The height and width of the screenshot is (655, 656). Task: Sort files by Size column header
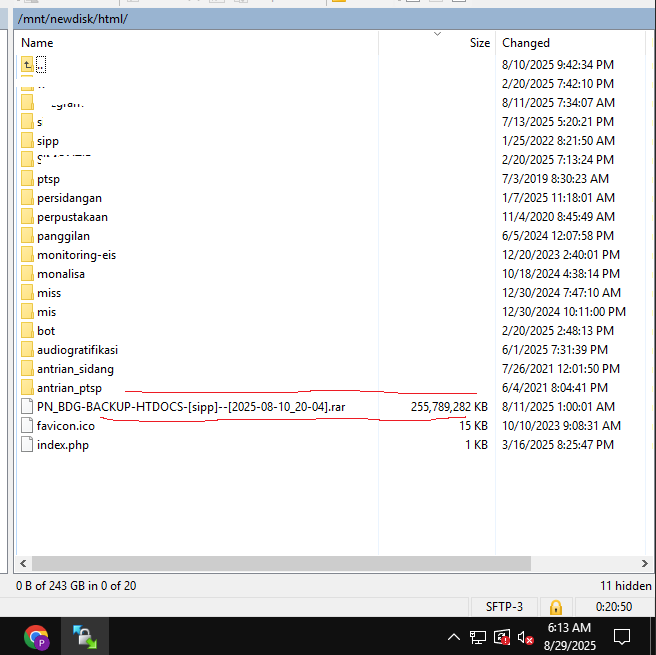tap(437, 43)
